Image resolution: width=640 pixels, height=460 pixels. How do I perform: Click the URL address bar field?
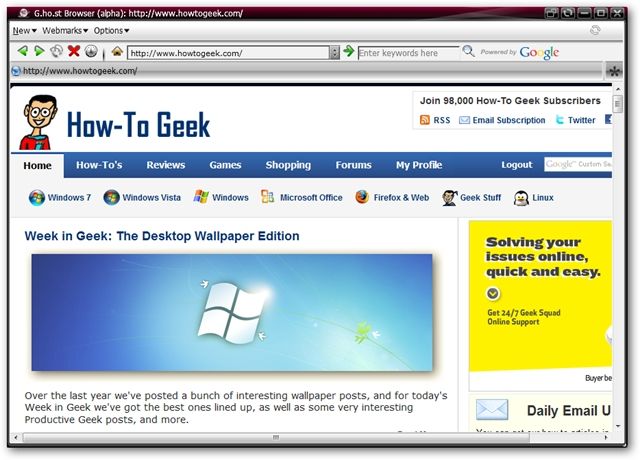pyautogui.click(x=229, y=53)
